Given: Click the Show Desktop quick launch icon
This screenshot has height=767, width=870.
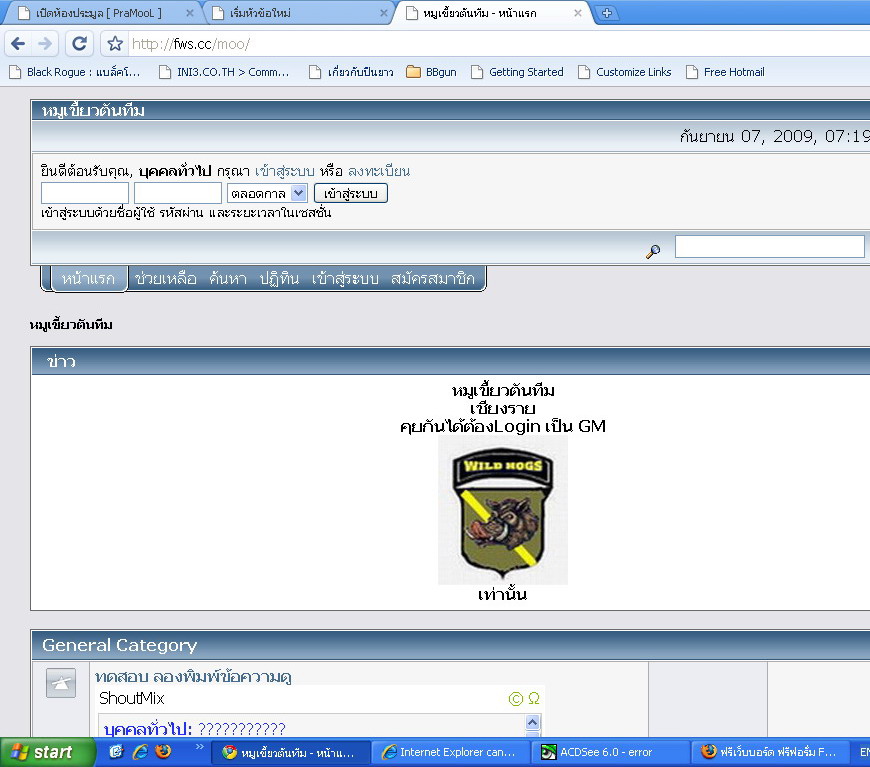Looking at the screenshot, I should [x=116, y=751].
